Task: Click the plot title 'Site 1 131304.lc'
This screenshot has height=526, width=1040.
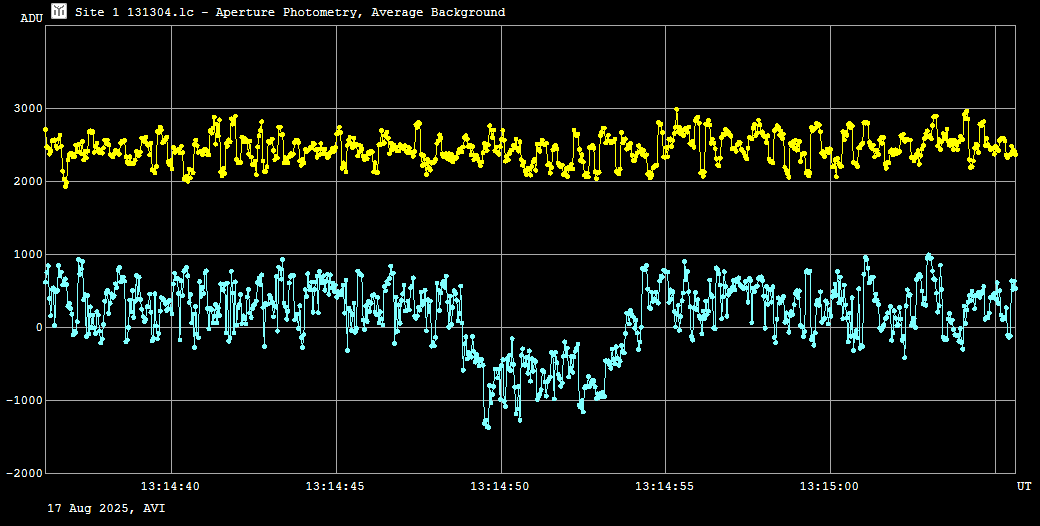Action: tap(134, 12)
